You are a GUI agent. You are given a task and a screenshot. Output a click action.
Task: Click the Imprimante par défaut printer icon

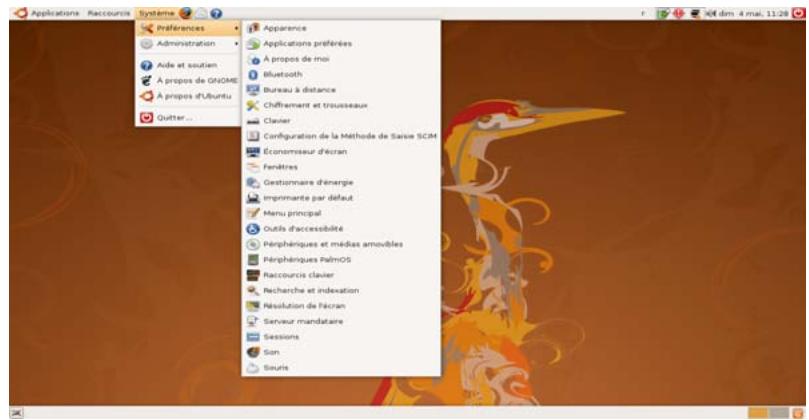(x=253, y=198)
